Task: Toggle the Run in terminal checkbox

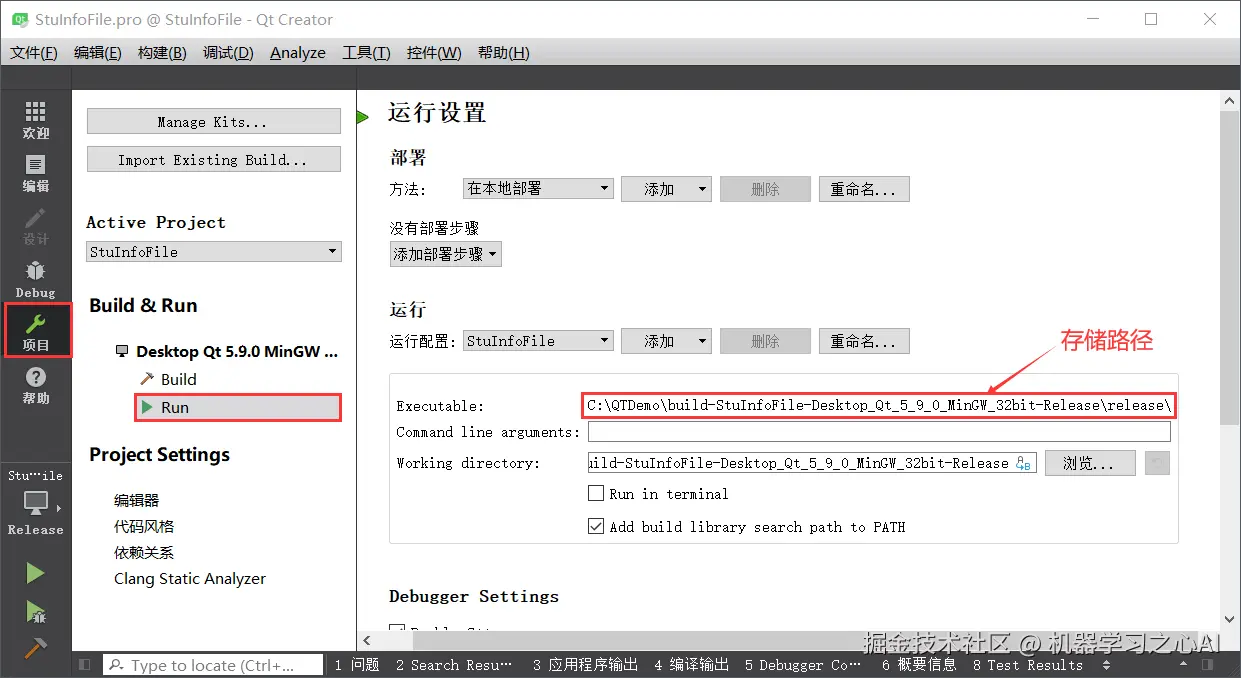Action: click(x=596, y=493)
